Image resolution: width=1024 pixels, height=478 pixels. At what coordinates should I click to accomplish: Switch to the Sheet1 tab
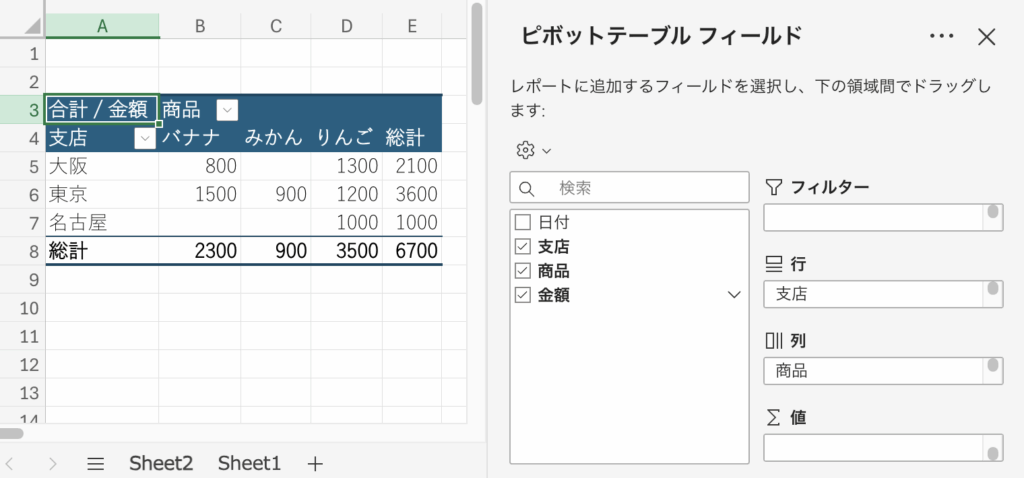(x=249, y=463)
